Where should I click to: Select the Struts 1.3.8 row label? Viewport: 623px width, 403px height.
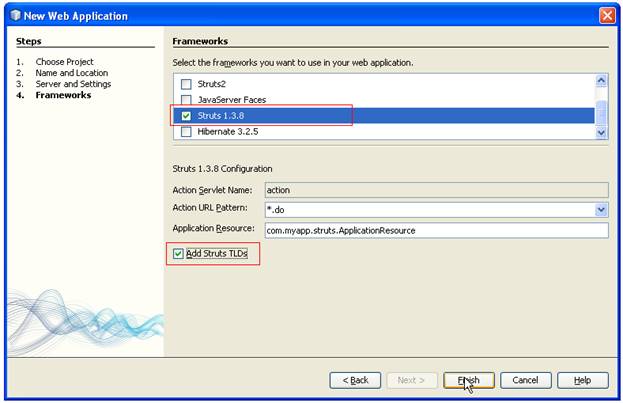click(221, 116)
